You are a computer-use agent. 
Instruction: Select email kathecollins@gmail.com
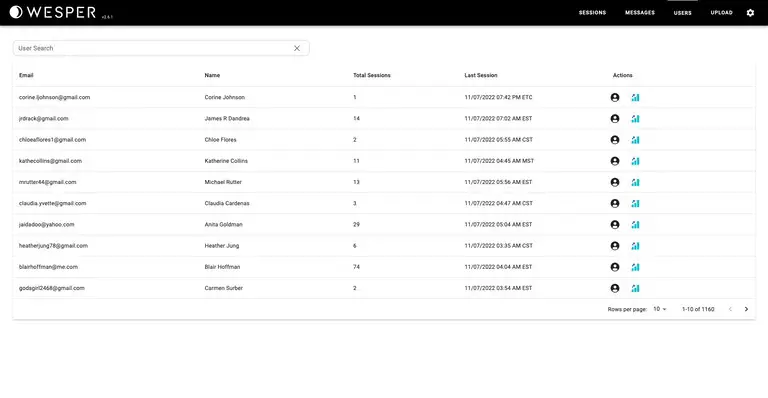(50, 161)
